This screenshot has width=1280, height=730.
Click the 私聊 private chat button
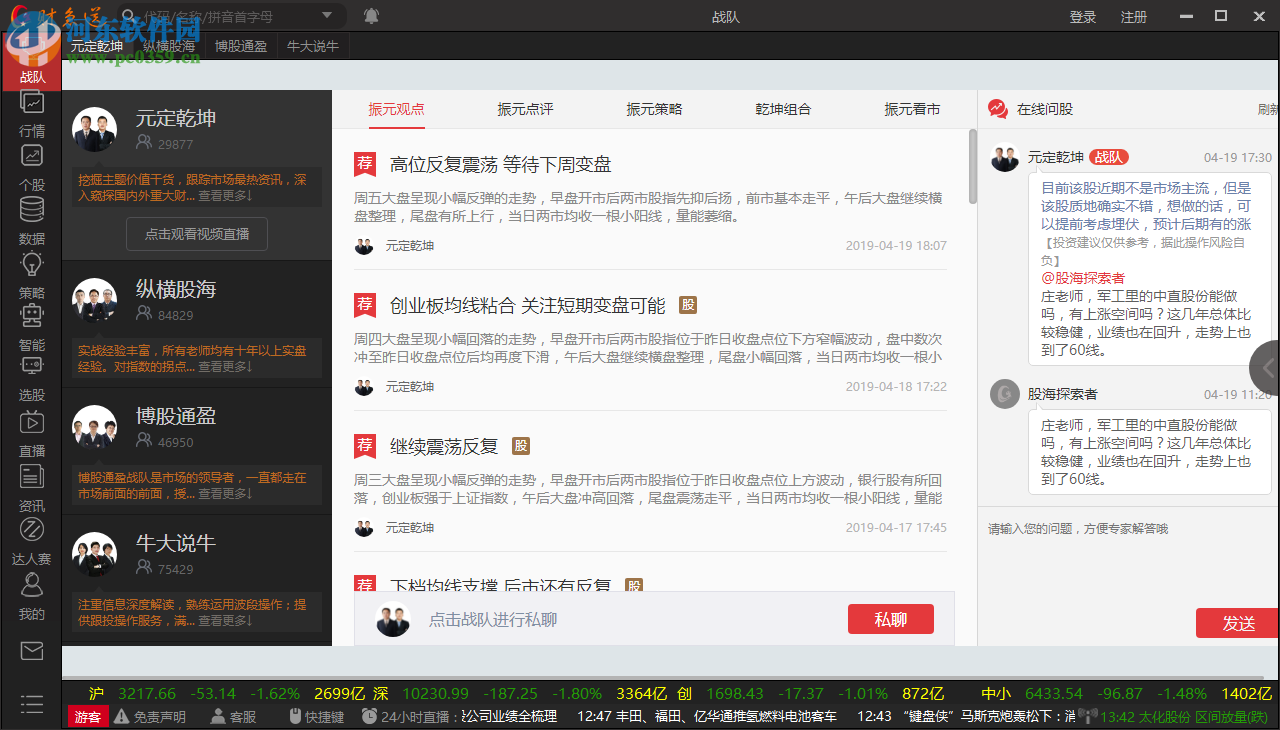[x=890, y=618]
